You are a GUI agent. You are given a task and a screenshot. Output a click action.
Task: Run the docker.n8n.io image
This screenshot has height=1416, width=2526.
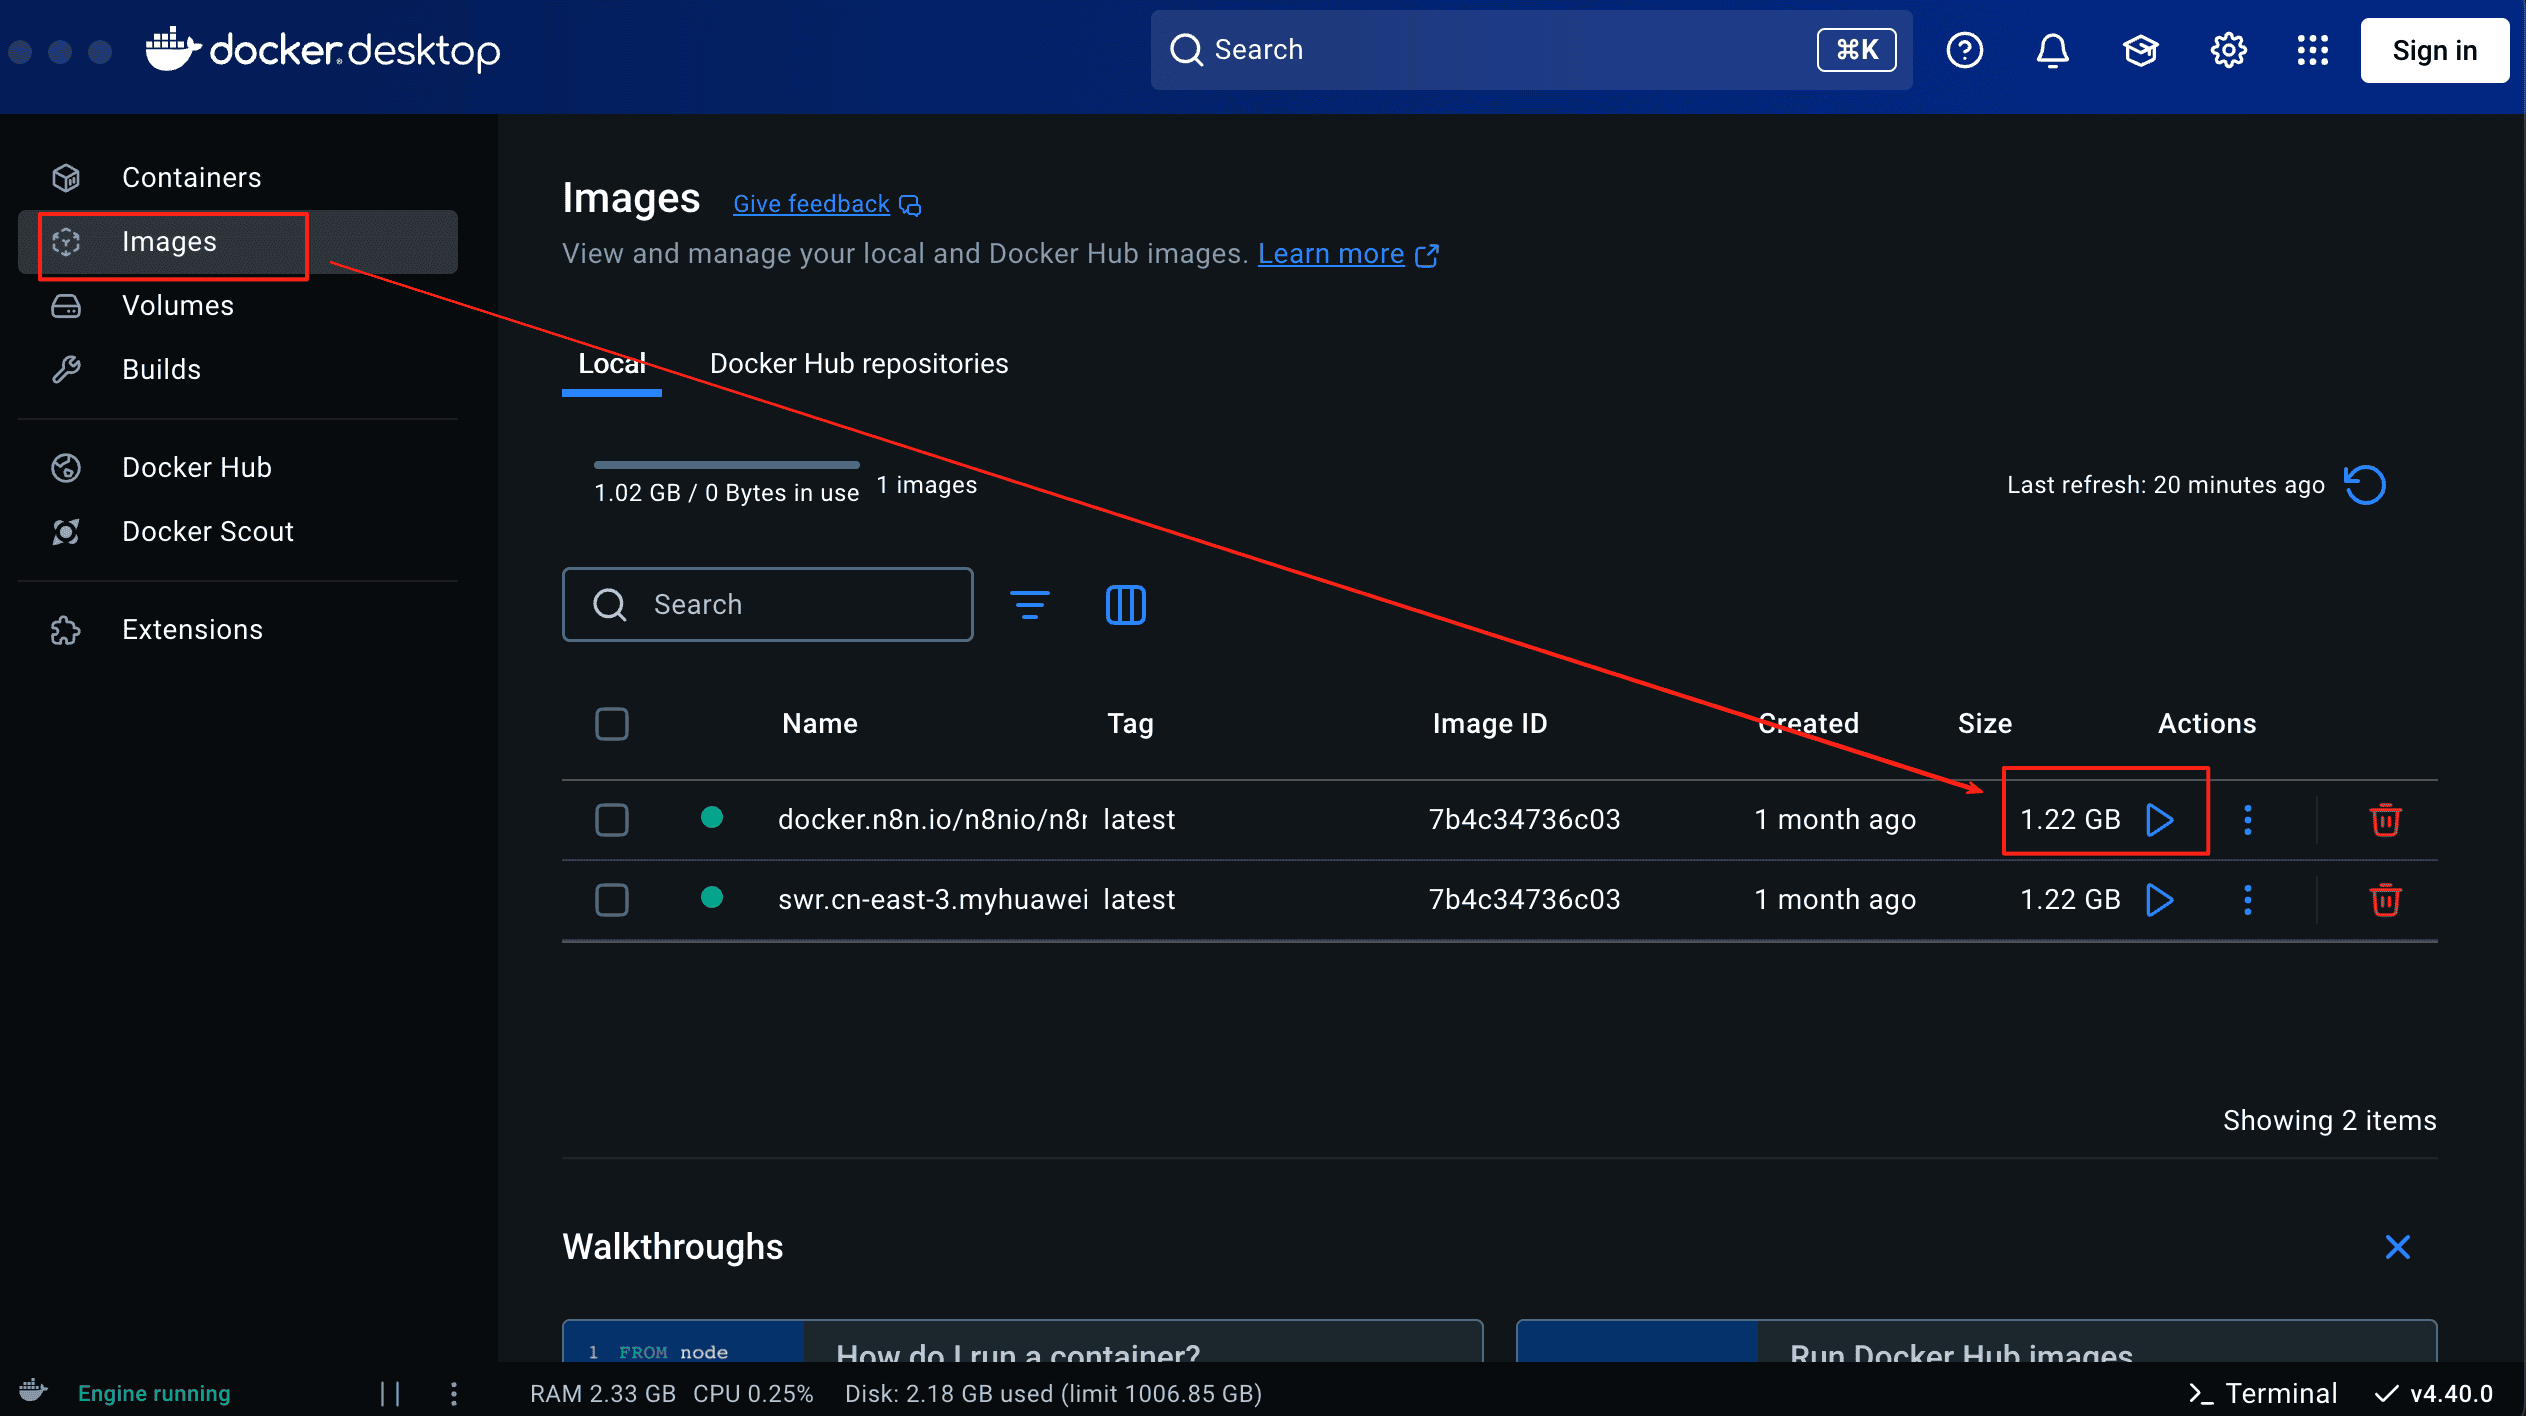pos(2160,820)
